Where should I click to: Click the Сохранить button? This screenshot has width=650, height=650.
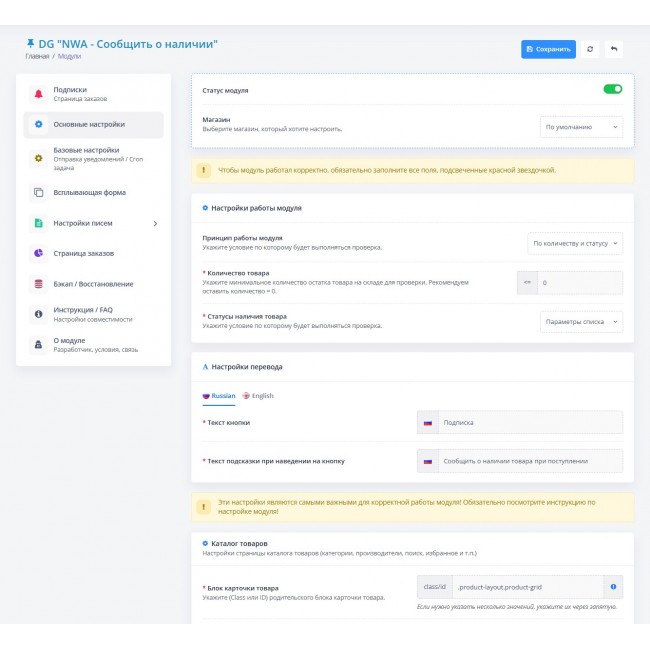[x=548, y=49]
